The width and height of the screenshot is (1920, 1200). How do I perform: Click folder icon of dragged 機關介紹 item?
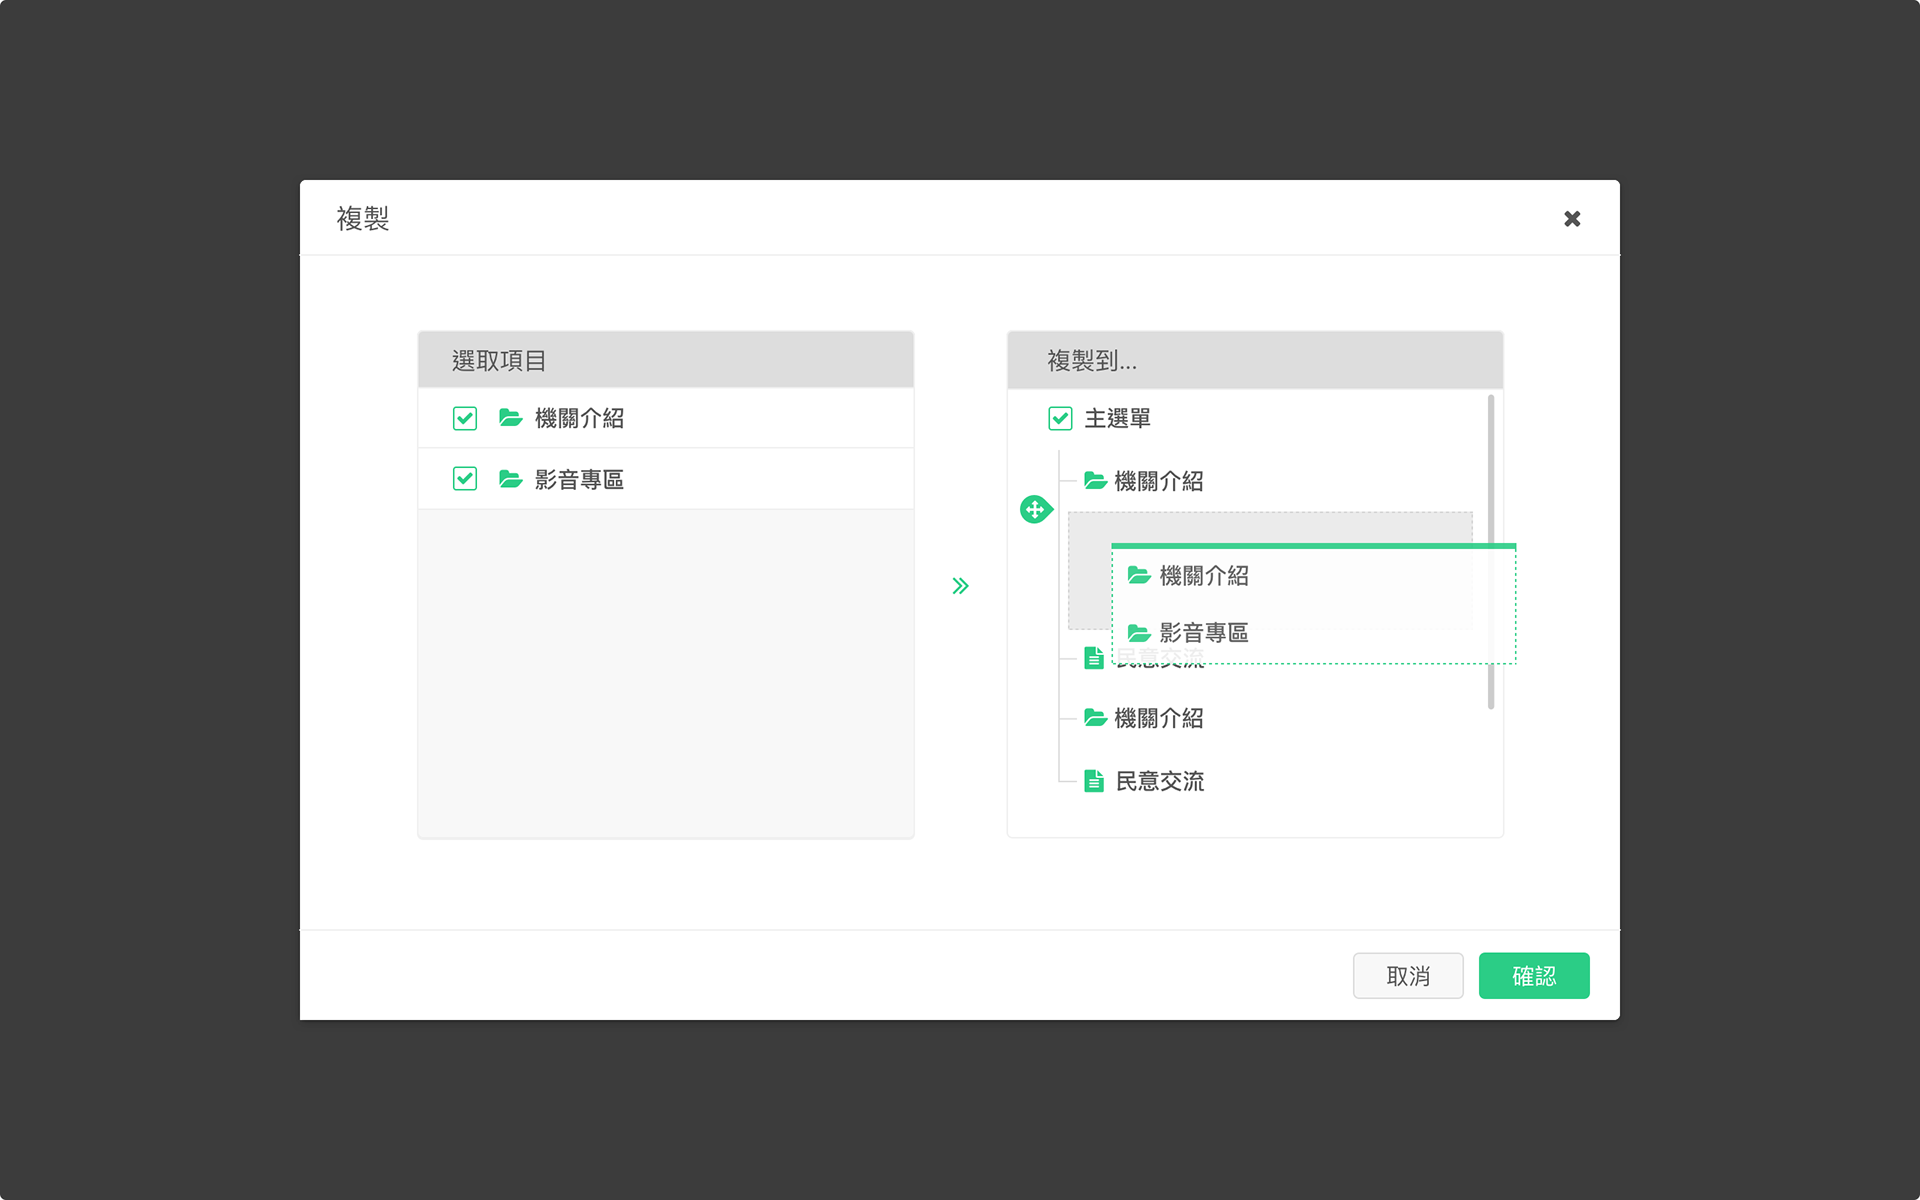tap(1139, 575)
